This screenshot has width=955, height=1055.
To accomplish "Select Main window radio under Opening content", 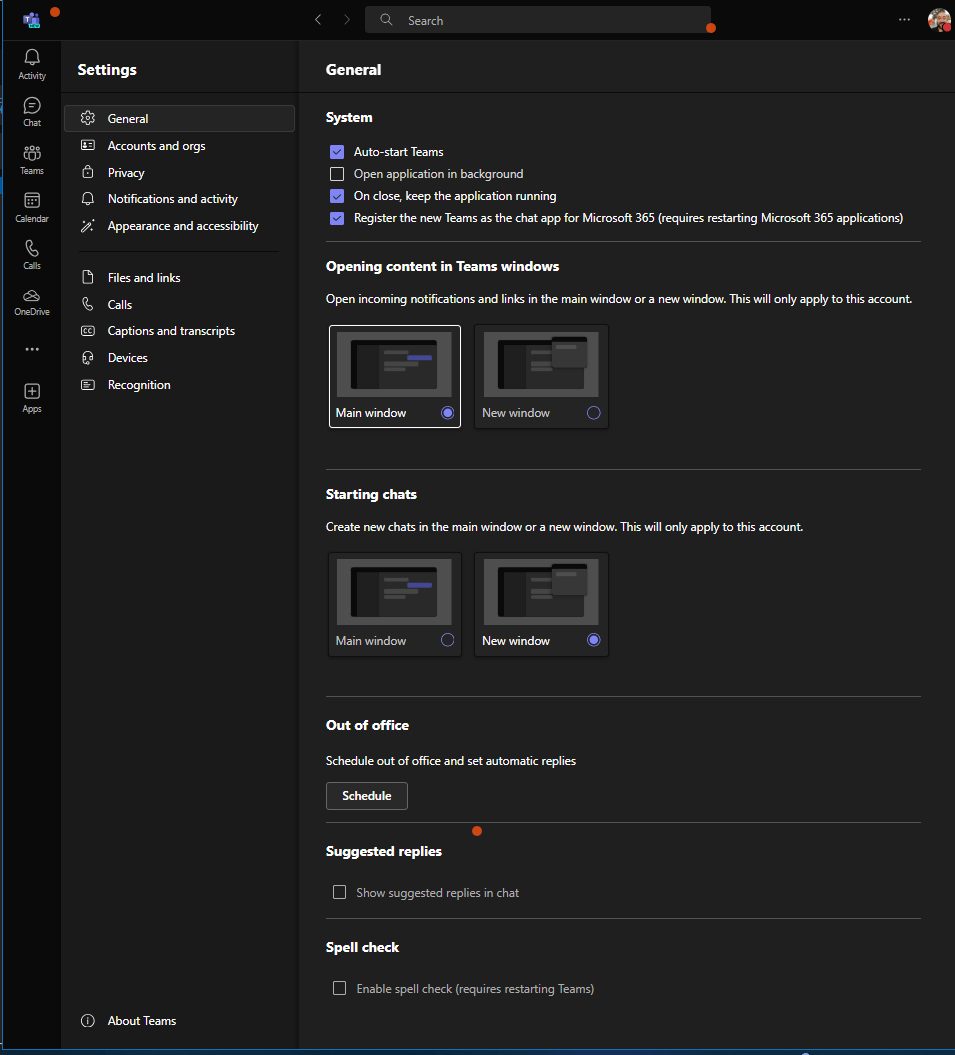I will (x=448, y=412).
